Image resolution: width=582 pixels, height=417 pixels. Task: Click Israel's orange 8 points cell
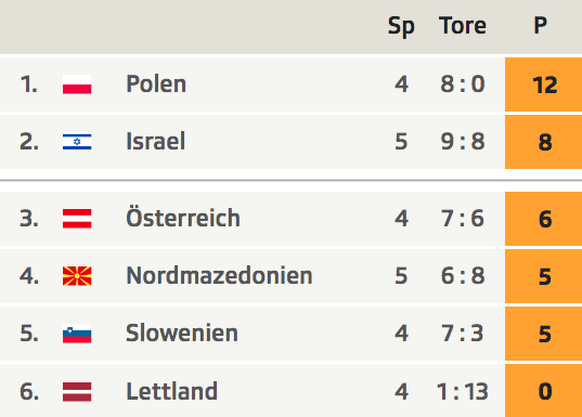[543, 142]
